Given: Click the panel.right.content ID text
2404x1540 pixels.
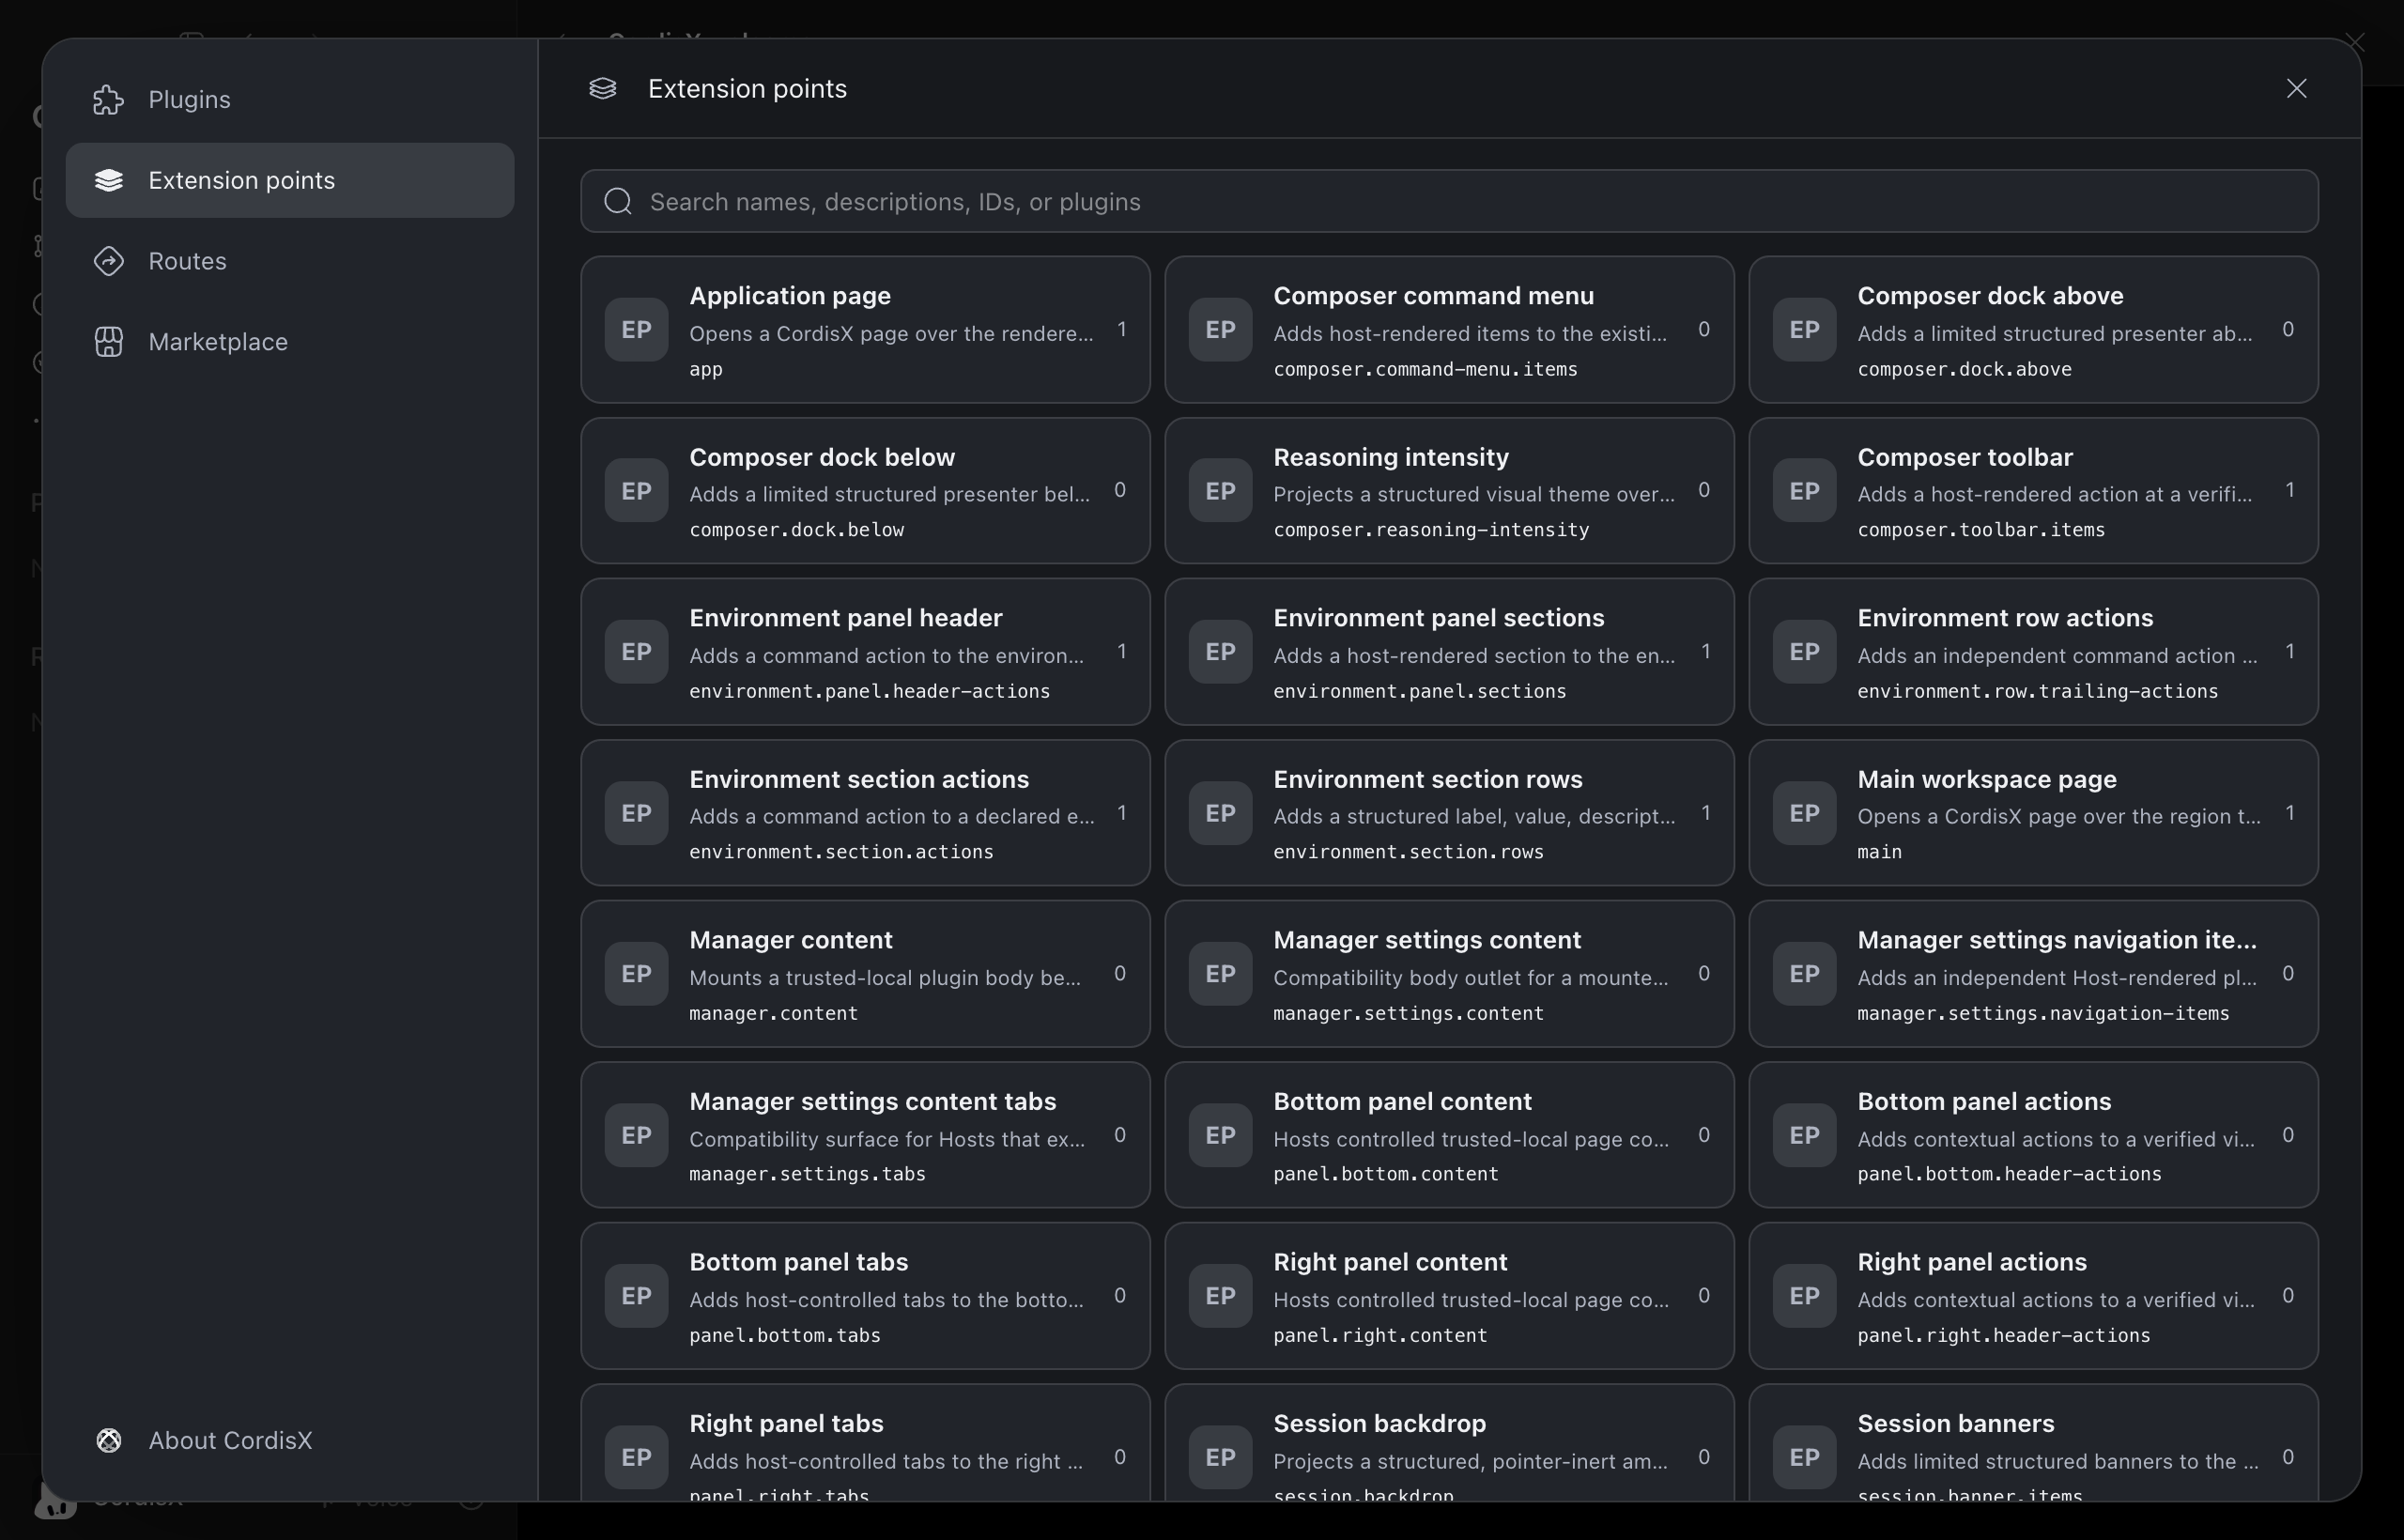Looking at the screenshot, I should pos(1380,1335).
